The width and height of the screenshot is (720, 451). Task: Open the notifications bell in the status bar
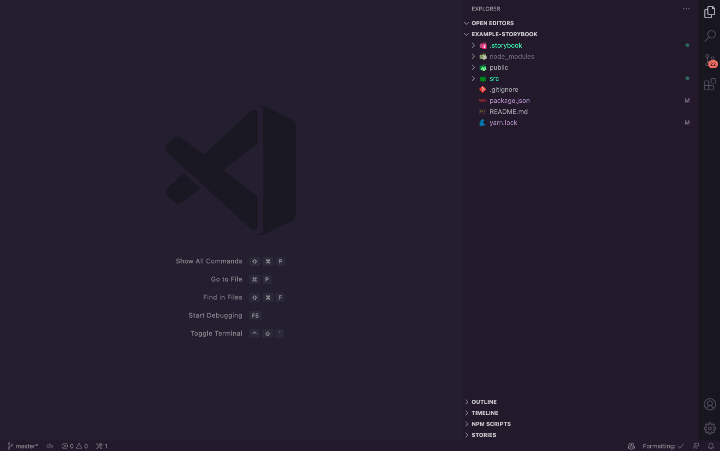click(x=711, y=446)
